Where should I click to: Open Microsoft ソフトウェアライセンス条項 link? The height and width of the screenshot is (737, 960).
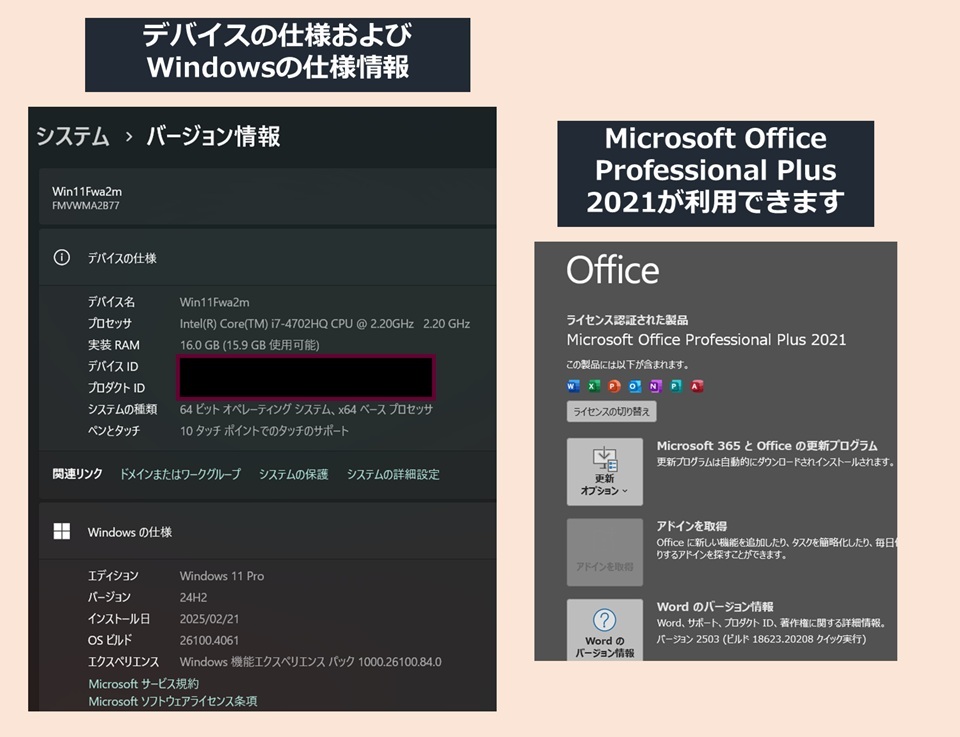click(173, 701)
